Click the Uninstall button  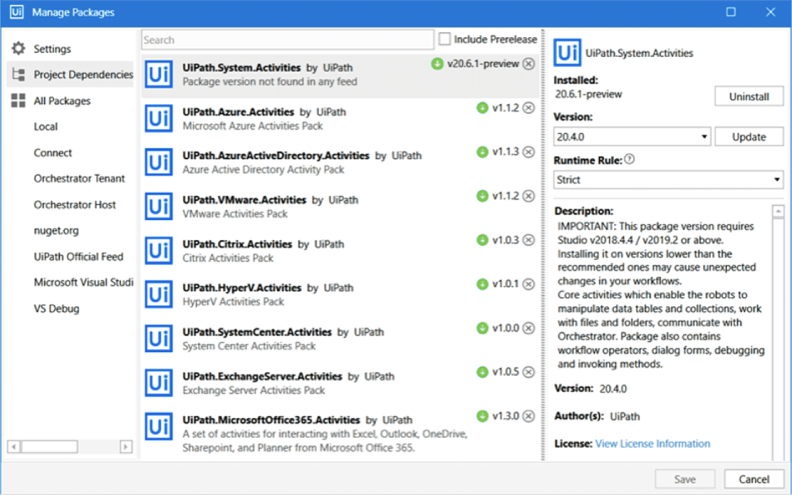(749, 96)
